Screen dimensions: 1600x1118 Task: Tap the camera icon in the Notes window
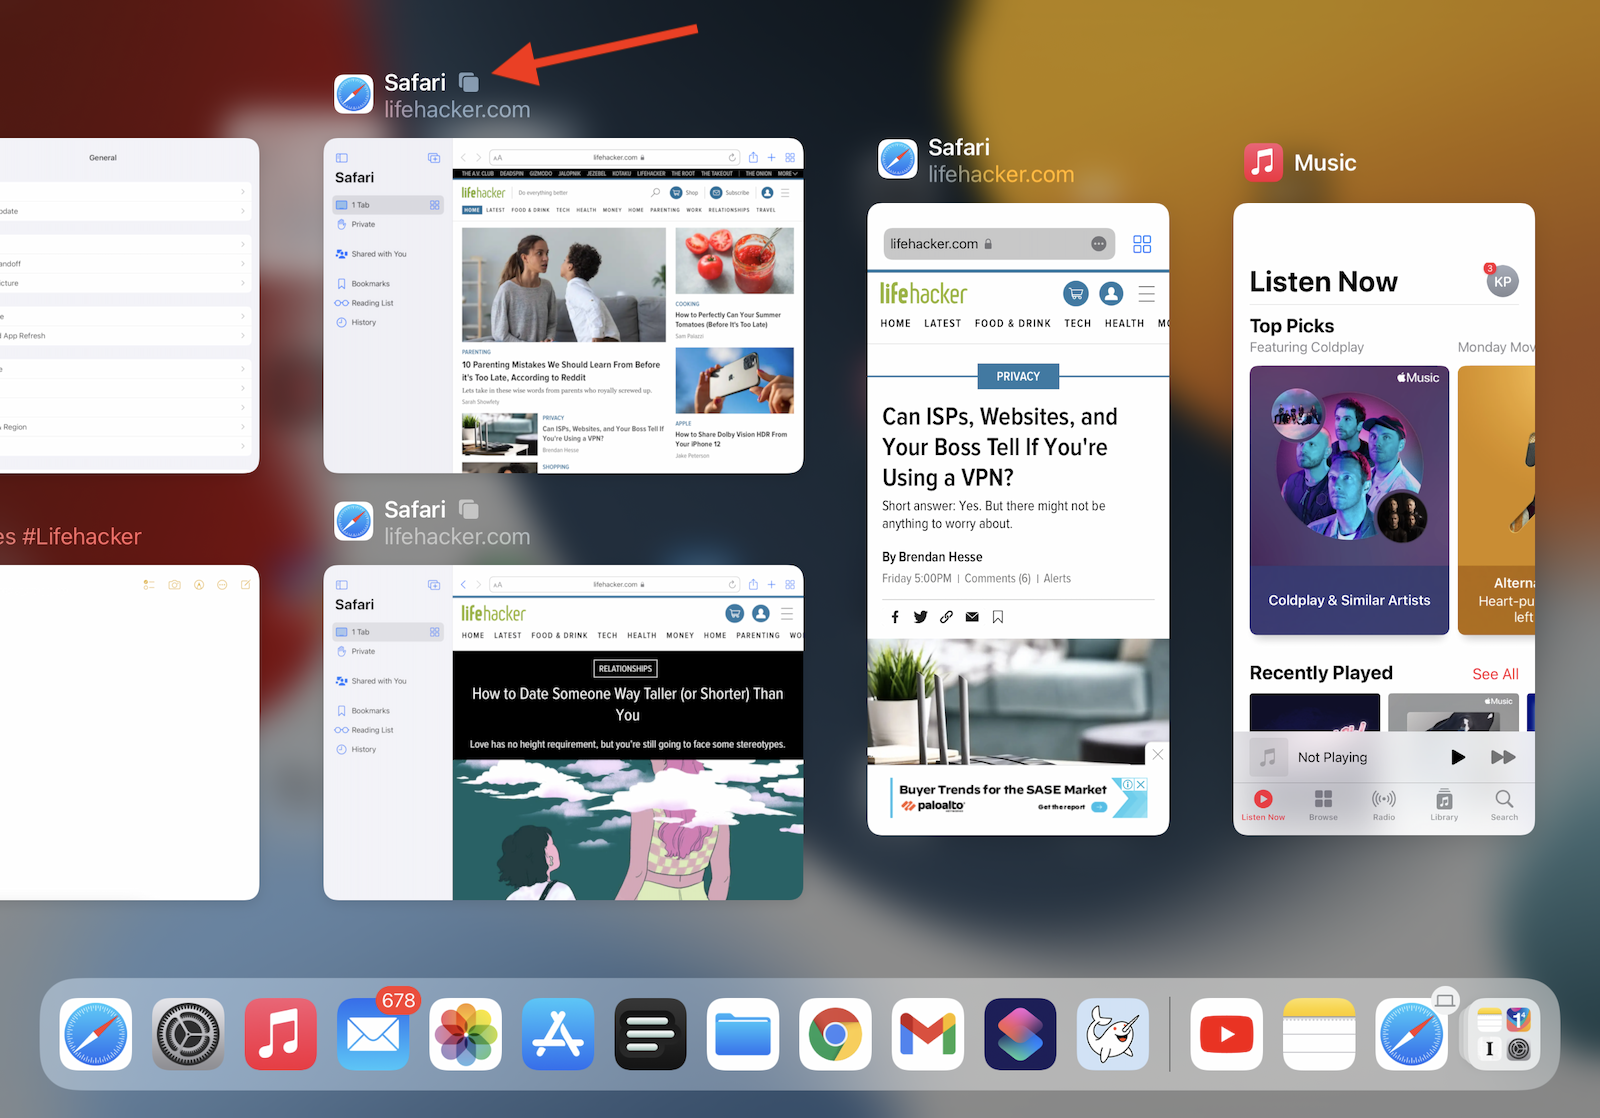click(x=174, y=584)
